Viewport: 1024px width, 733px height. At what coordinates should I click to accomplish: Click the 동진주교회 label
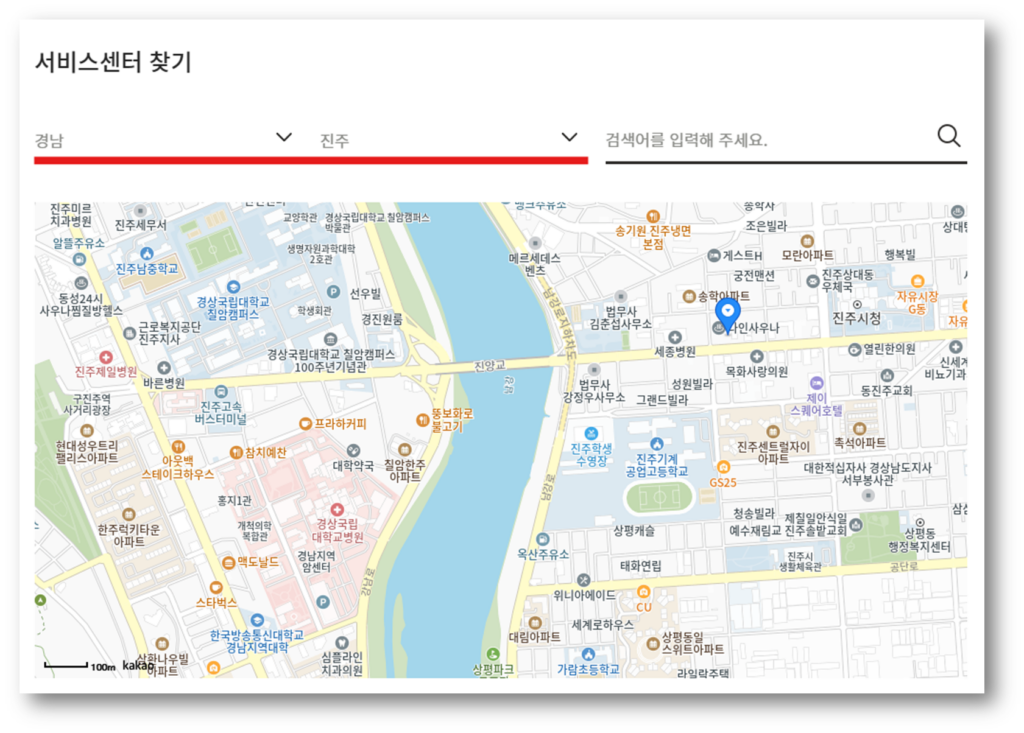click(x=886, y=391)
